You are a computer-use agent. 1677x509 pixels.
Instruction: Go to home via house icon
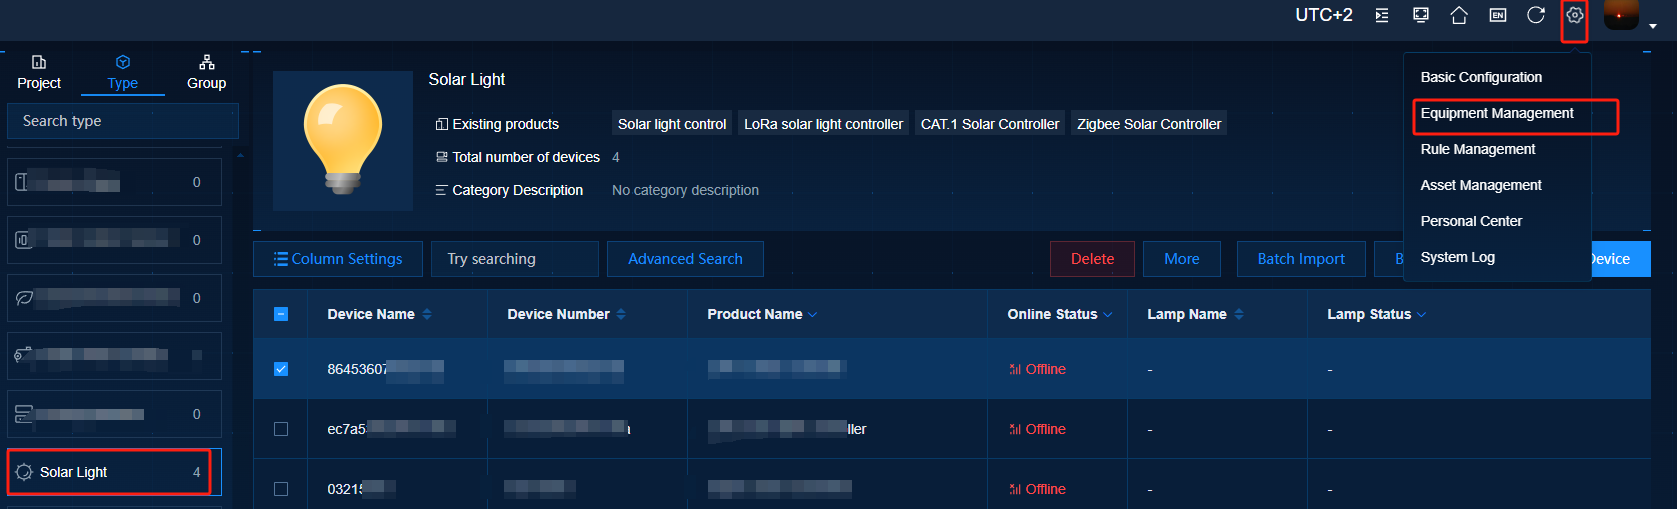tap(1459, 15)
